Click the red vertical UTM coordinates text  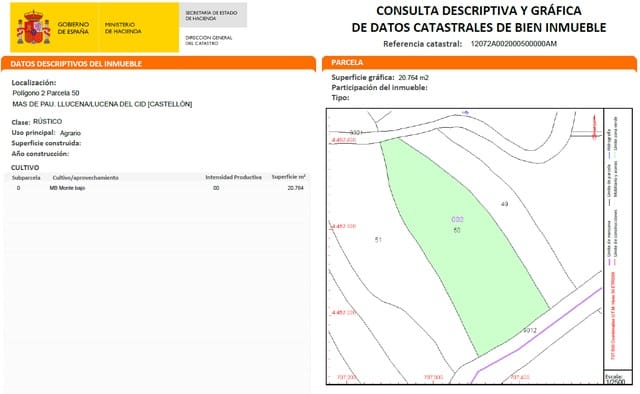613,315
